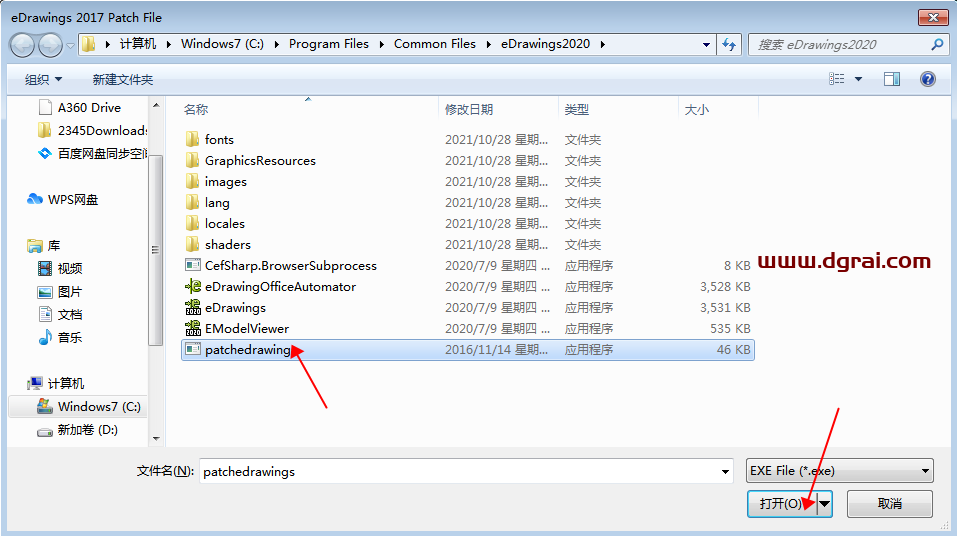This screenshot has width=957, height=536.
Task: Sort files by 类型 column header
Action: tap(577, 109)
